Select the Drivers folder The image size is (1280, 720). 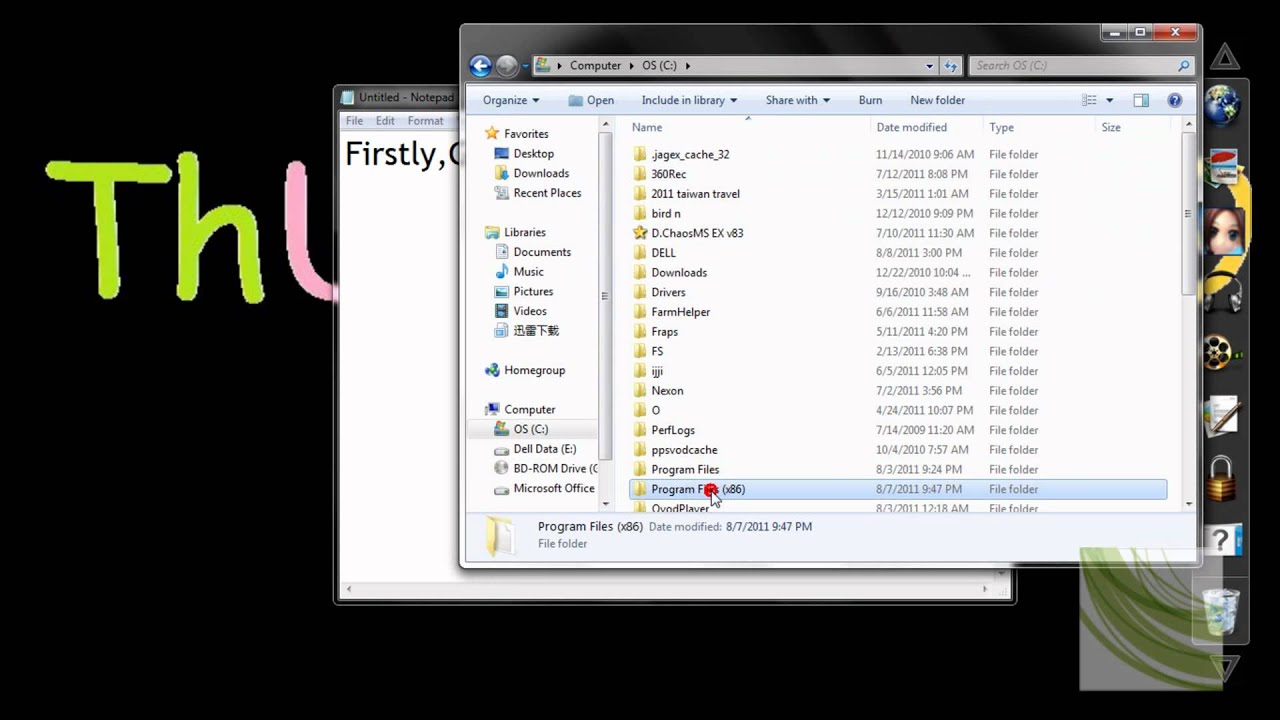(x=668, y=292)
